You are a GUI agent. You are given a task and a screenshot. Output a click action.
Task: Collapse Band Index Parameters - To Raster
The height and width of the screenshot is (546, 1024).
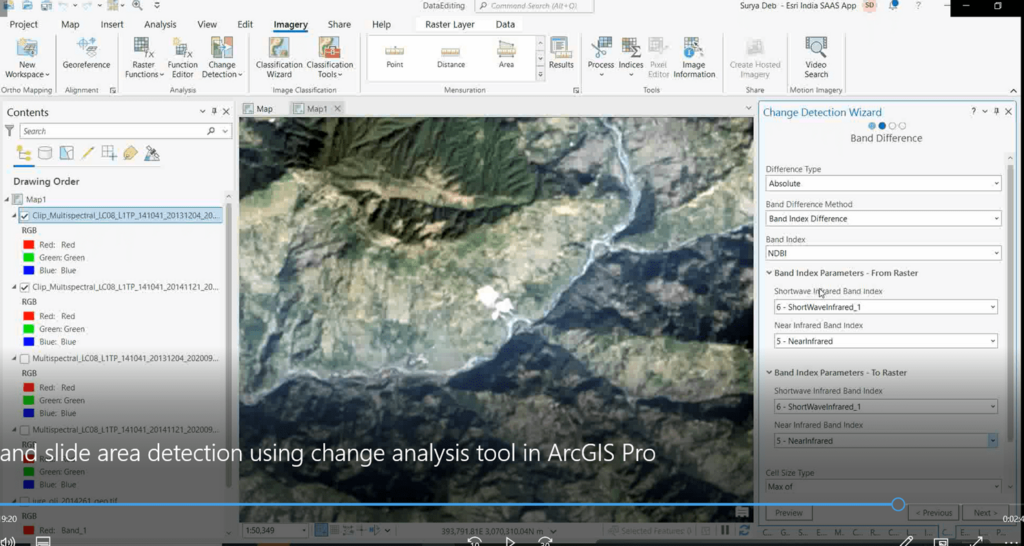click(769, 372)
